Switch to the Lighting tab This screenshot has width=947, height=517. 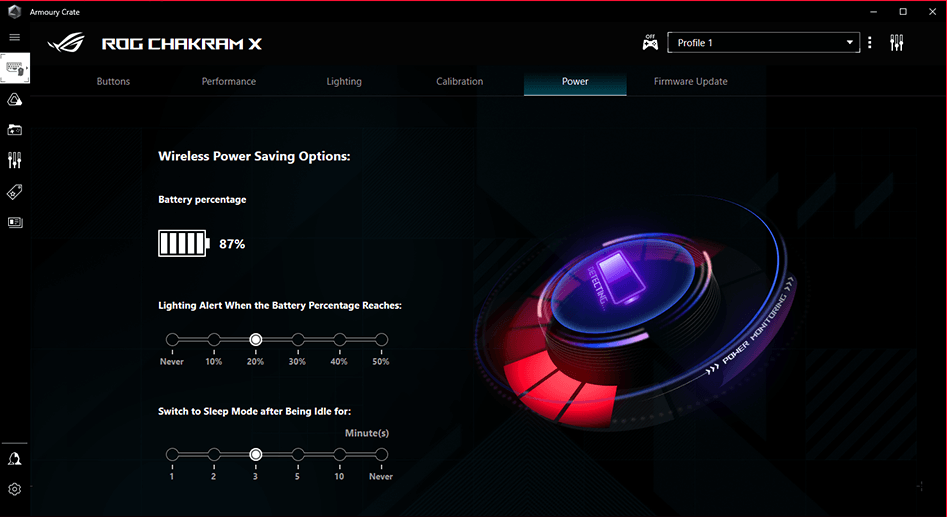click(x=344, y=82)
